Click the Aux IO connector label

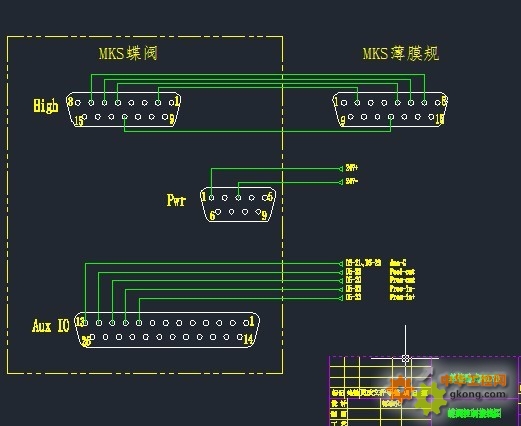click(51, 326)
